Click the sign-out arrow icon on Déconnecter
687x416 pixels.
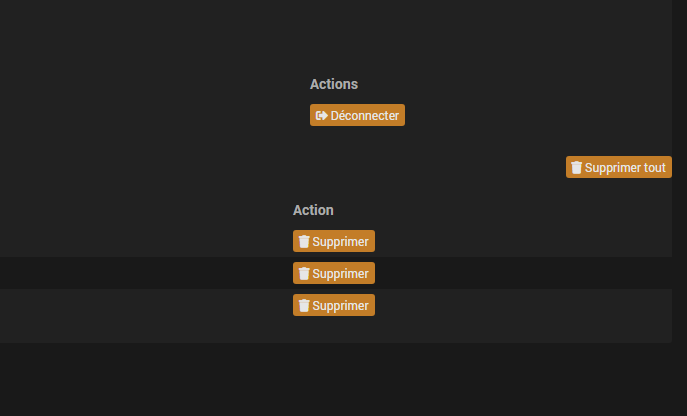tap(322, 115)
